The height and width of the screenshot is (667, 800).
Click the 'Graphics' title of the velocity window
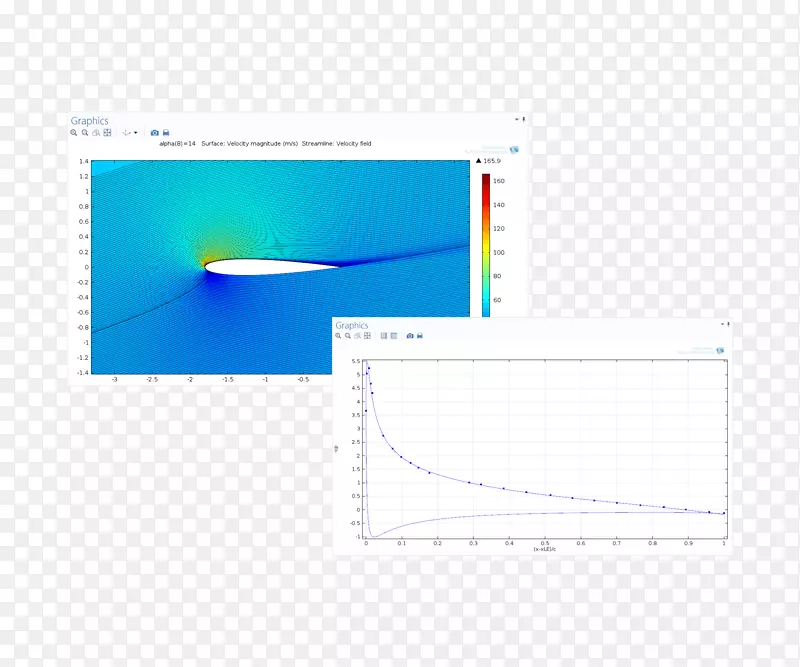89,121
